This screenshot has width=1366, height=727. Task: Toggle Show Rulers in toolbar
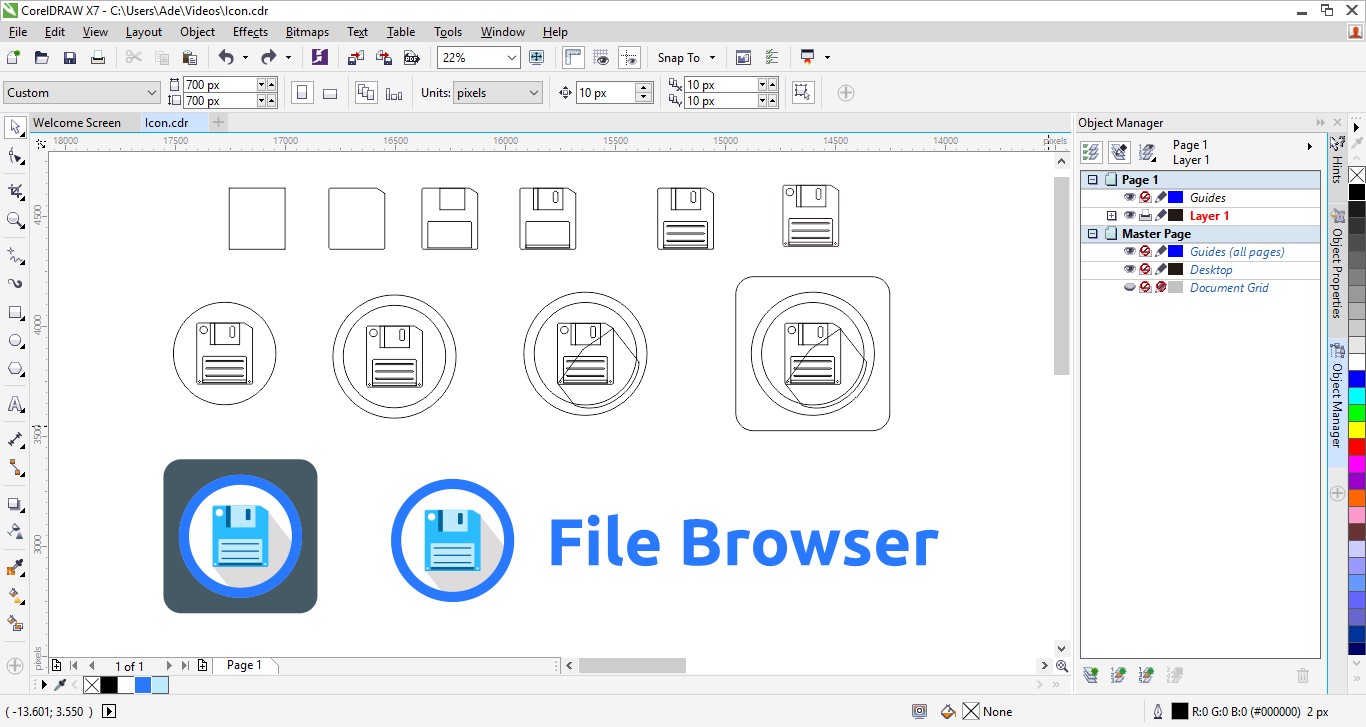pyautogui.click(x=573, y=58)
